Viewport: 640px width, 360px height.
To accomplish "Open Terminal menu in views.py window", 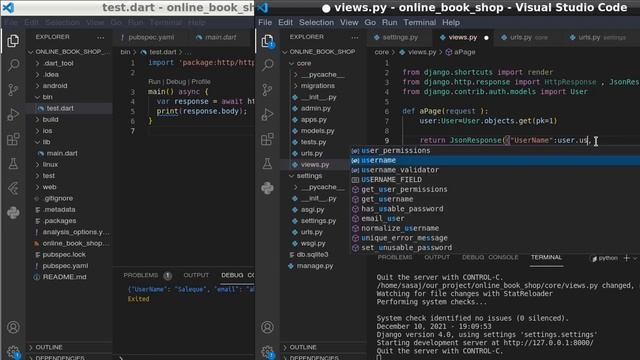I will (x=420, y=22).
